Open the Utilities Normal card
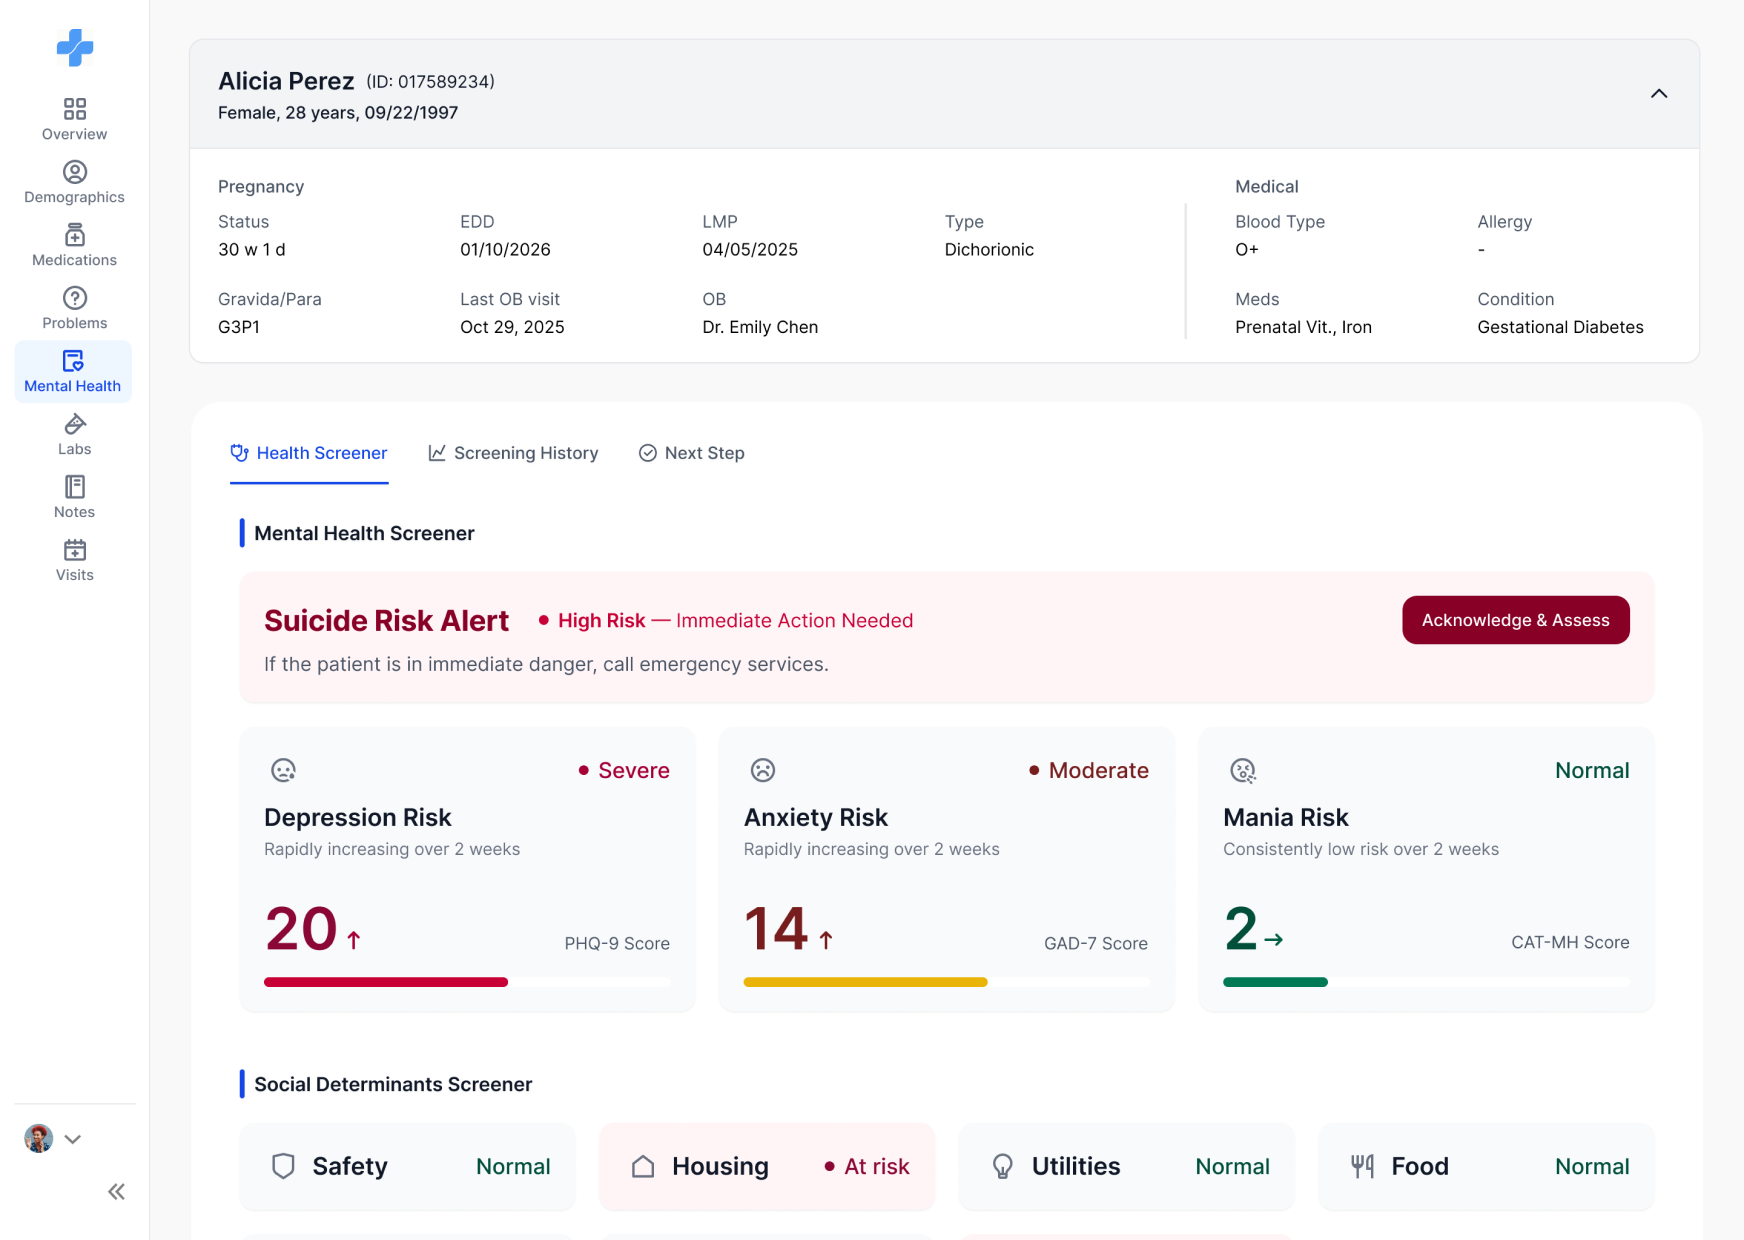The image size is (1744, 1240). [1127, 1166]
